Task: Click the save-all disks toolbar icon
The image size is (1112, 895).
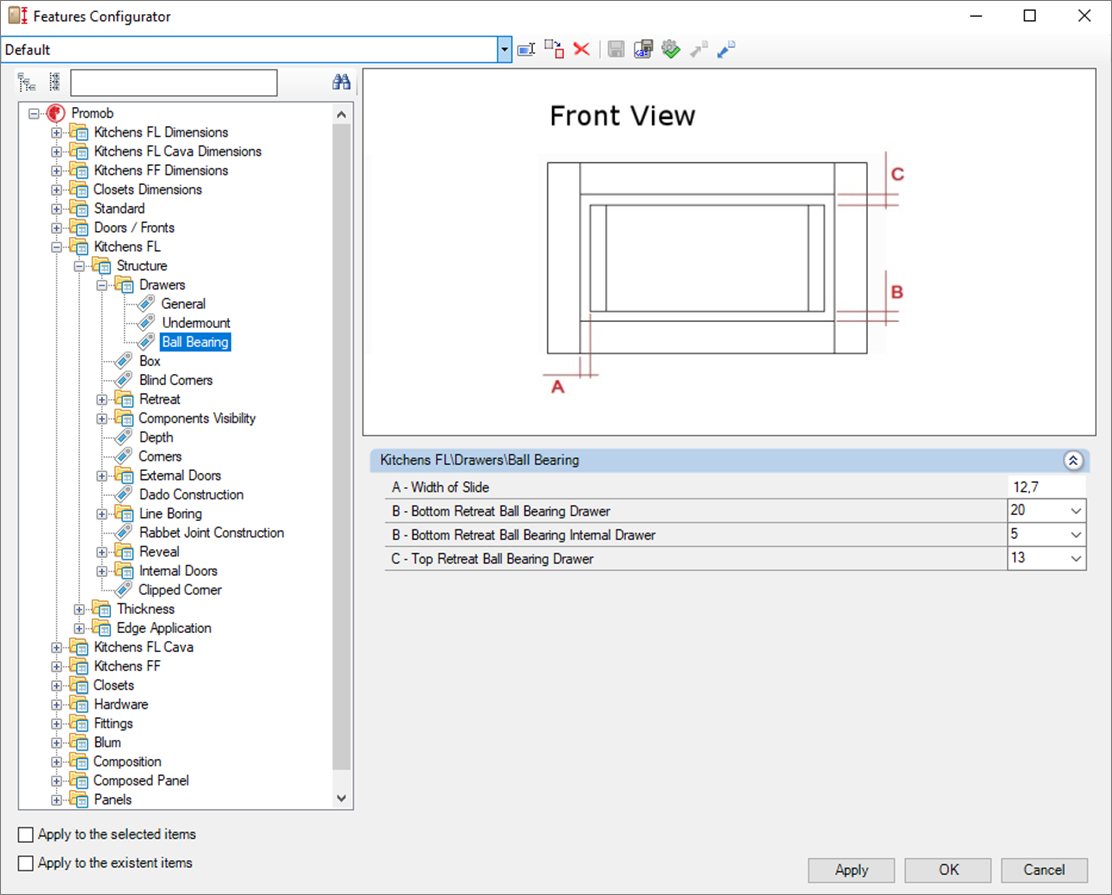Action: 644,49
